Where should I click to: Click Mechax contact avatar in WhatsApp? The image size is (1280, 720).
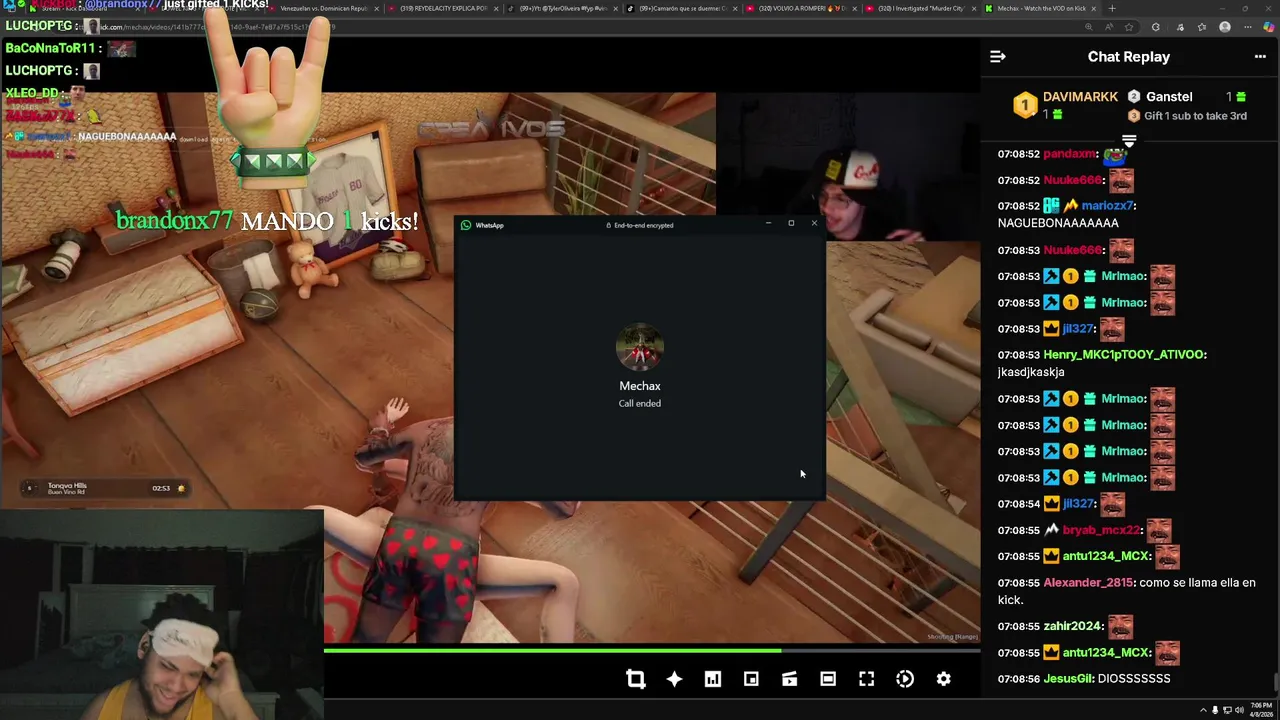(640, 348)
